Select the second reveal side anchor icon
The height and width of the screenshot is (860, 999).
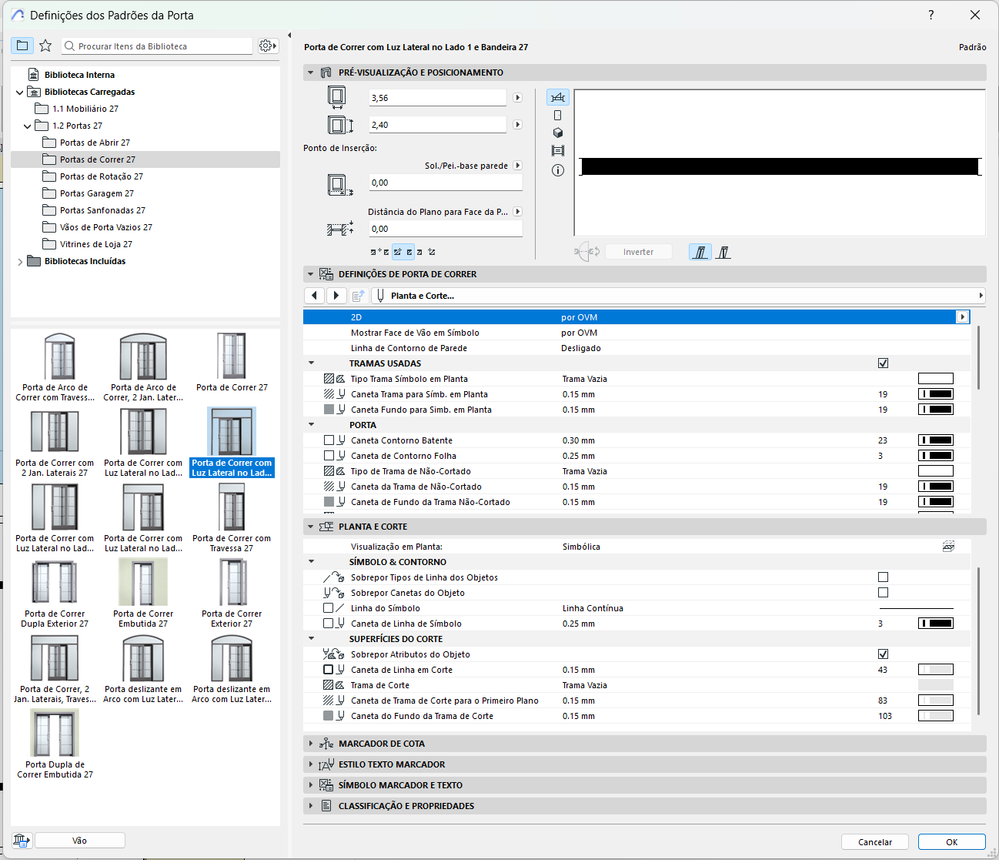723,252
